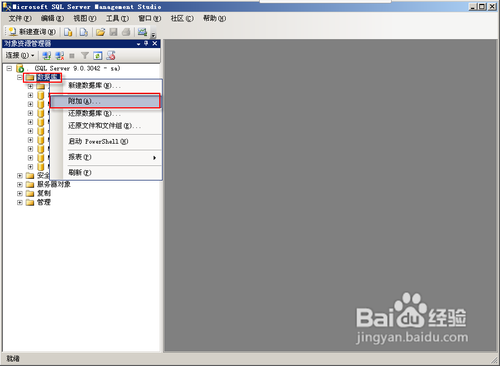The image size is (500, 366).
Task: Click the green server icon in the tree
Action: 20,68
